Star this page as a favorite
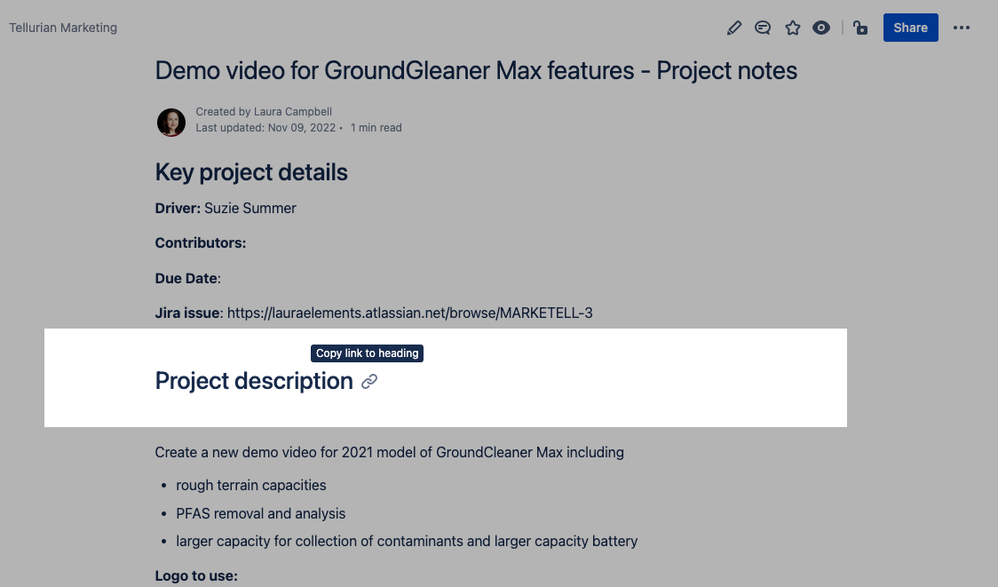Screen dimensions: 998x587 point(792,28)
